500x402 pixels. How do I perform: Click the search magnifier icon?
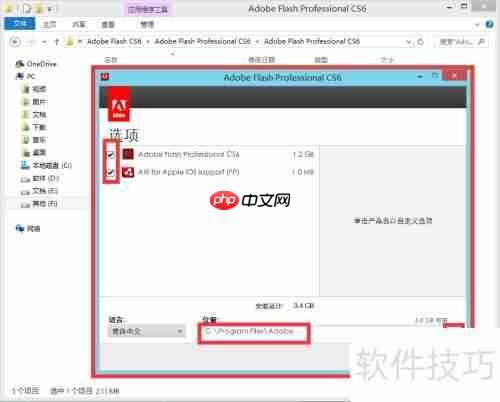coord(482,42)
